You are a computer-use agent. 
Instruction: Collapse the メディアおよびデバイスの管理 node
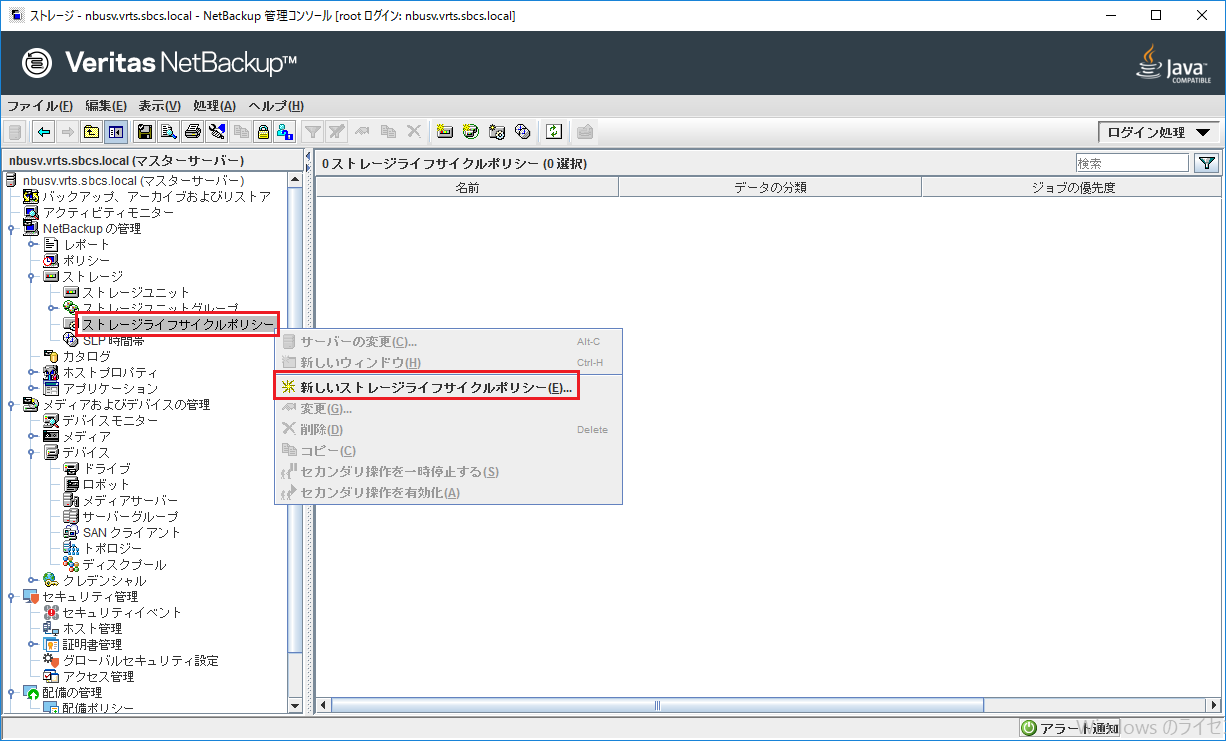(11, 405)
